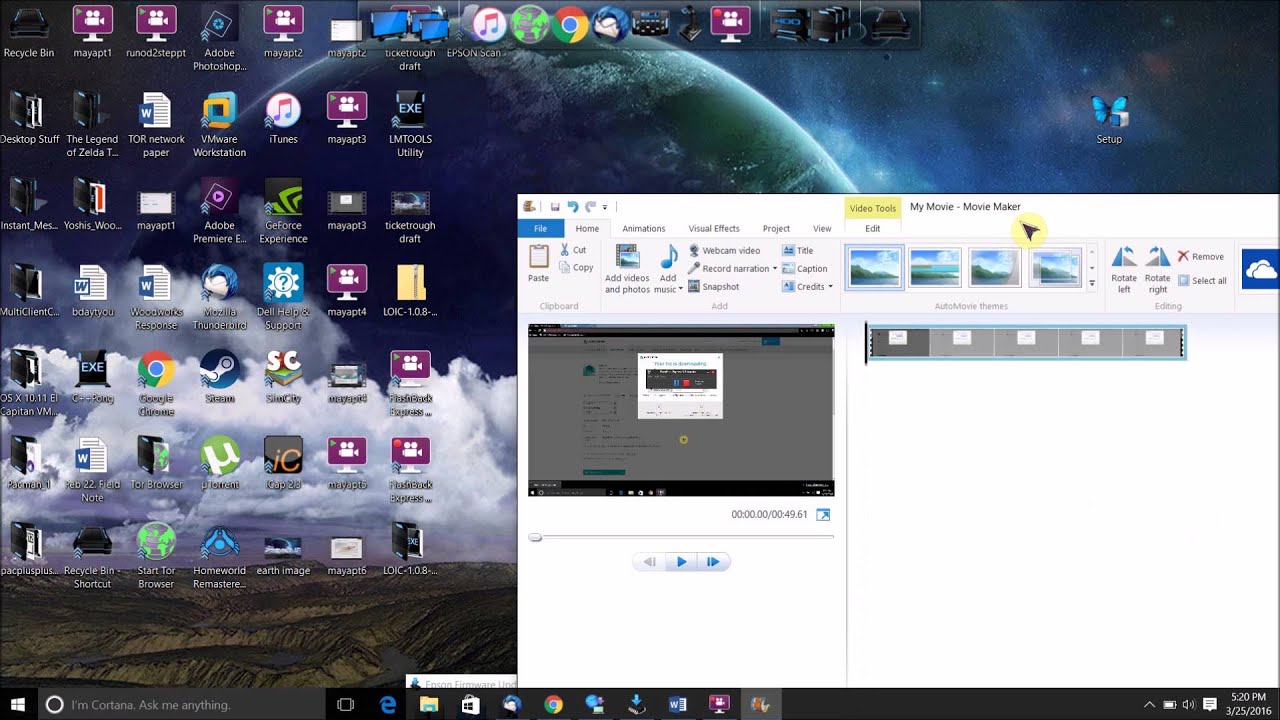The image size is (1280, 720).
Task: Take a Snapshot of the preview
Action: pos(713,287)
